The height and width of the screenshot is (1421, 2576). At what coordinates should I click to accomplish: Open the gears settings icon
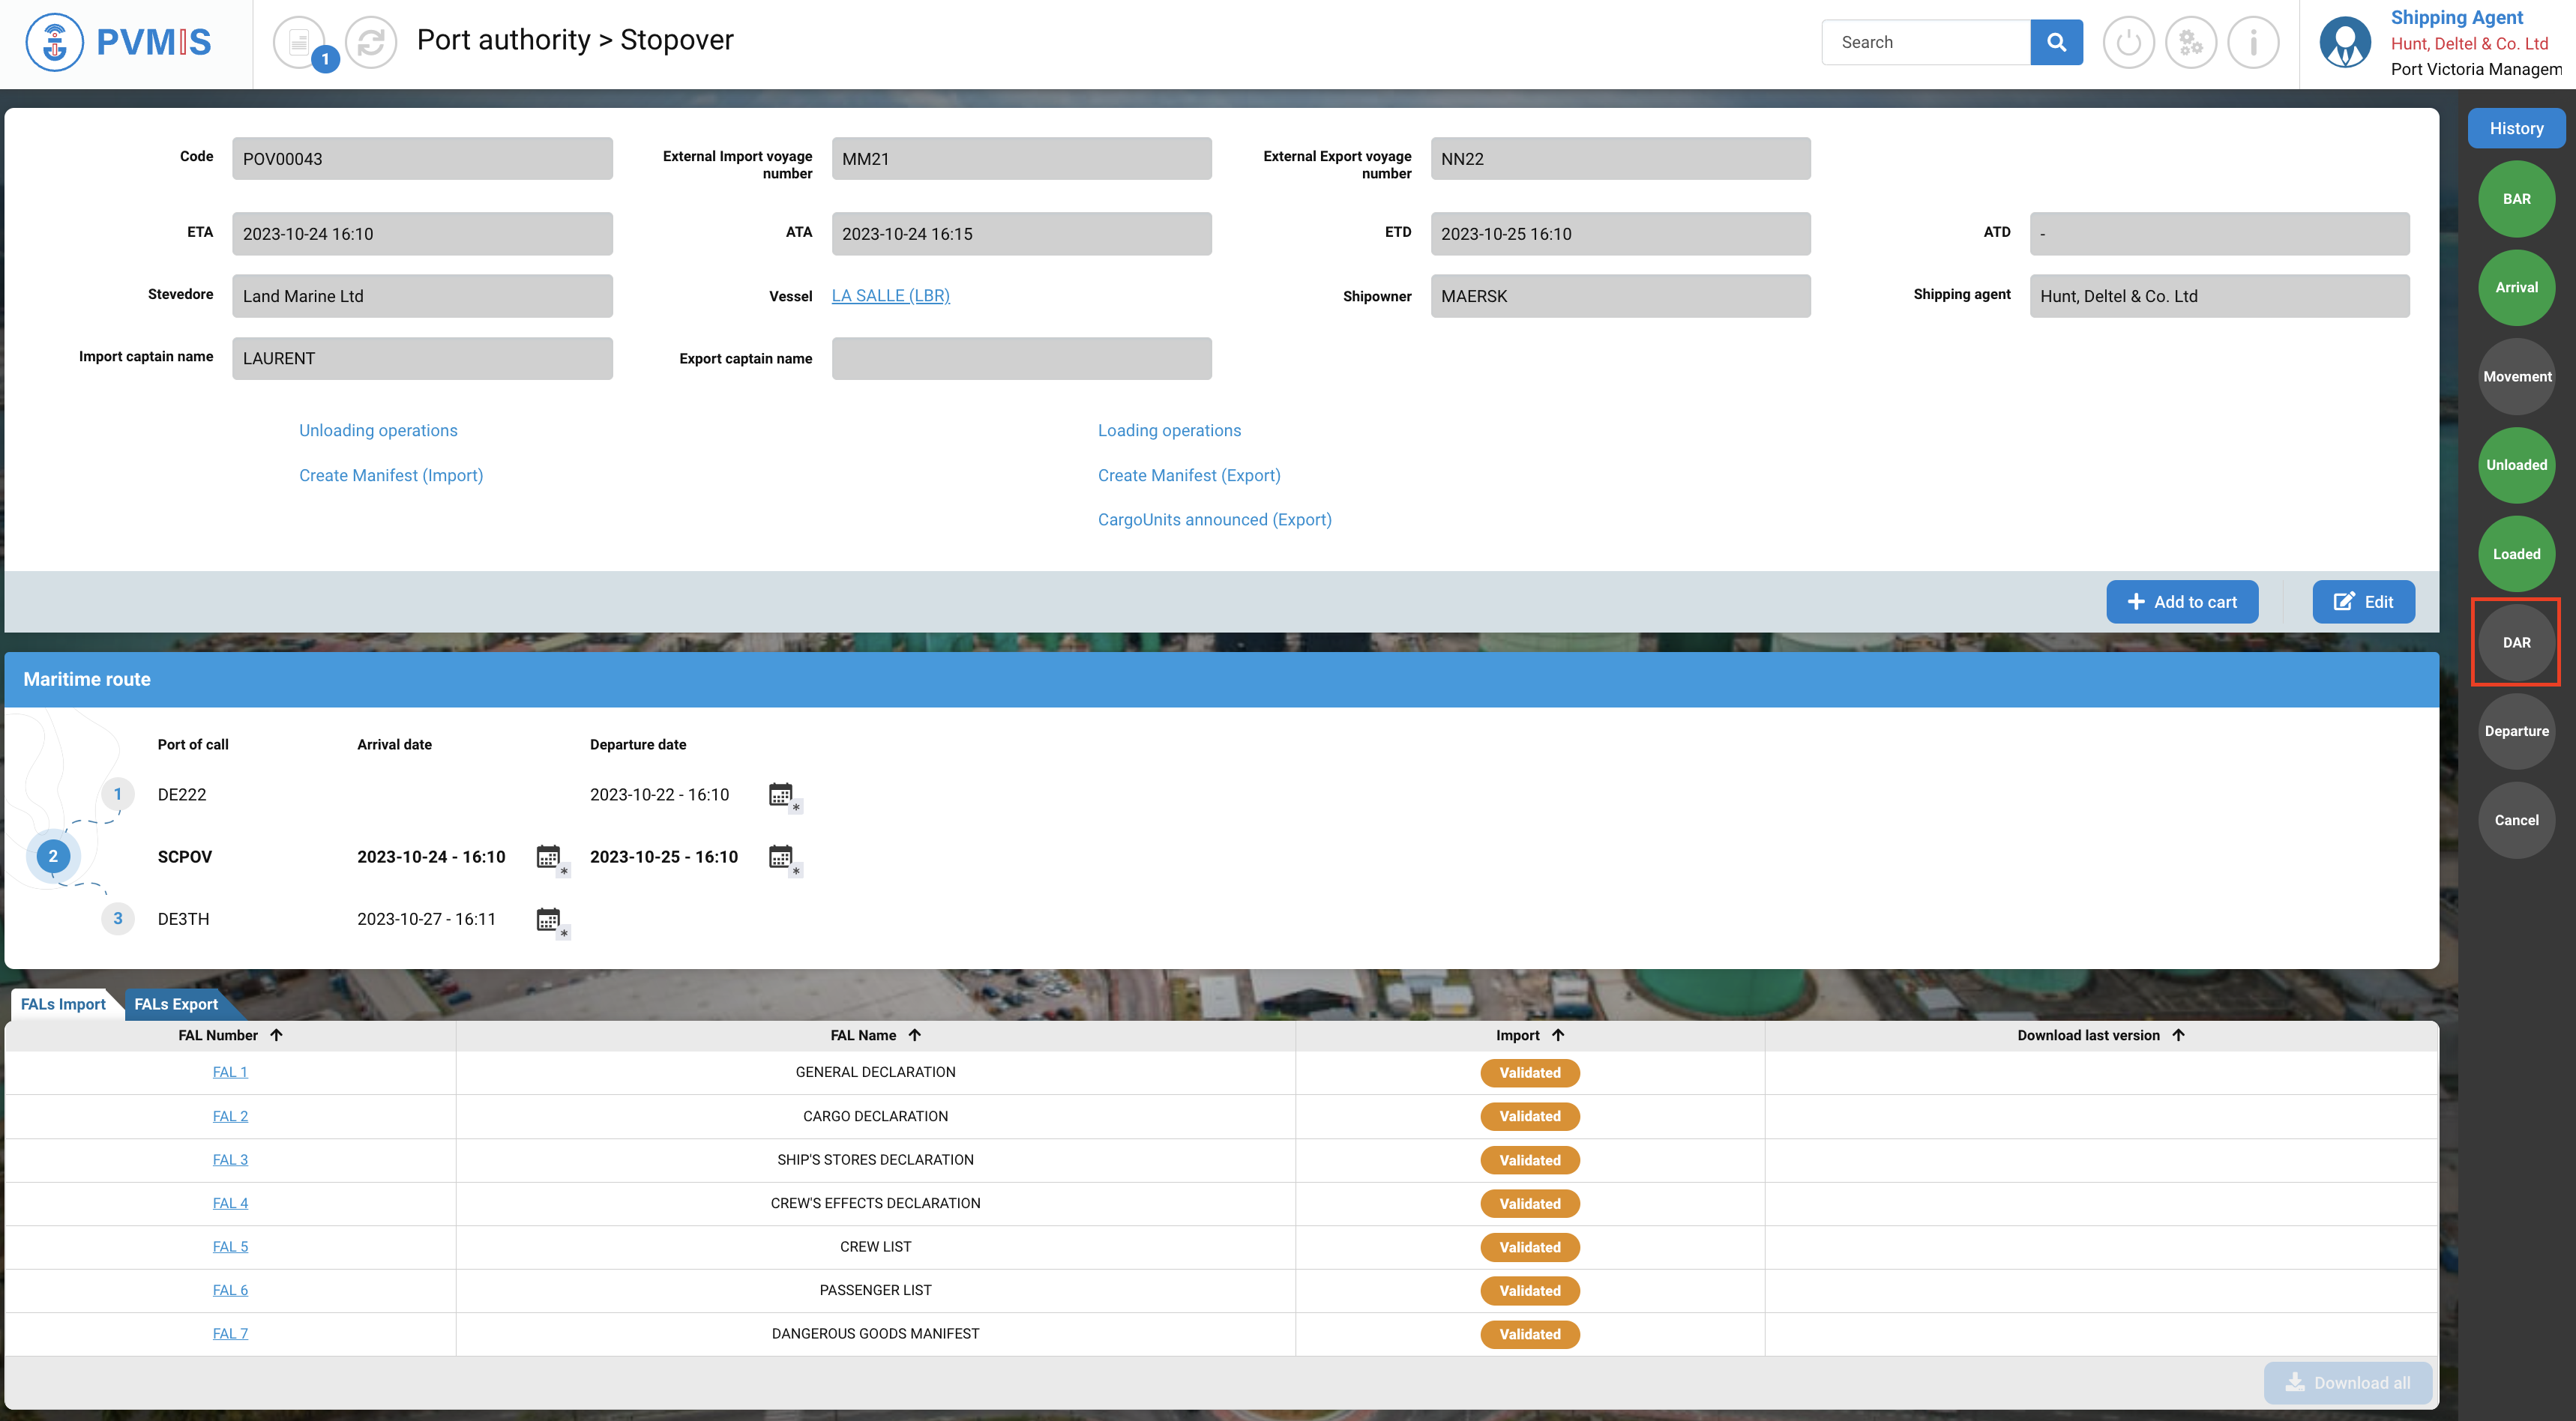(x=2190, y=42)
